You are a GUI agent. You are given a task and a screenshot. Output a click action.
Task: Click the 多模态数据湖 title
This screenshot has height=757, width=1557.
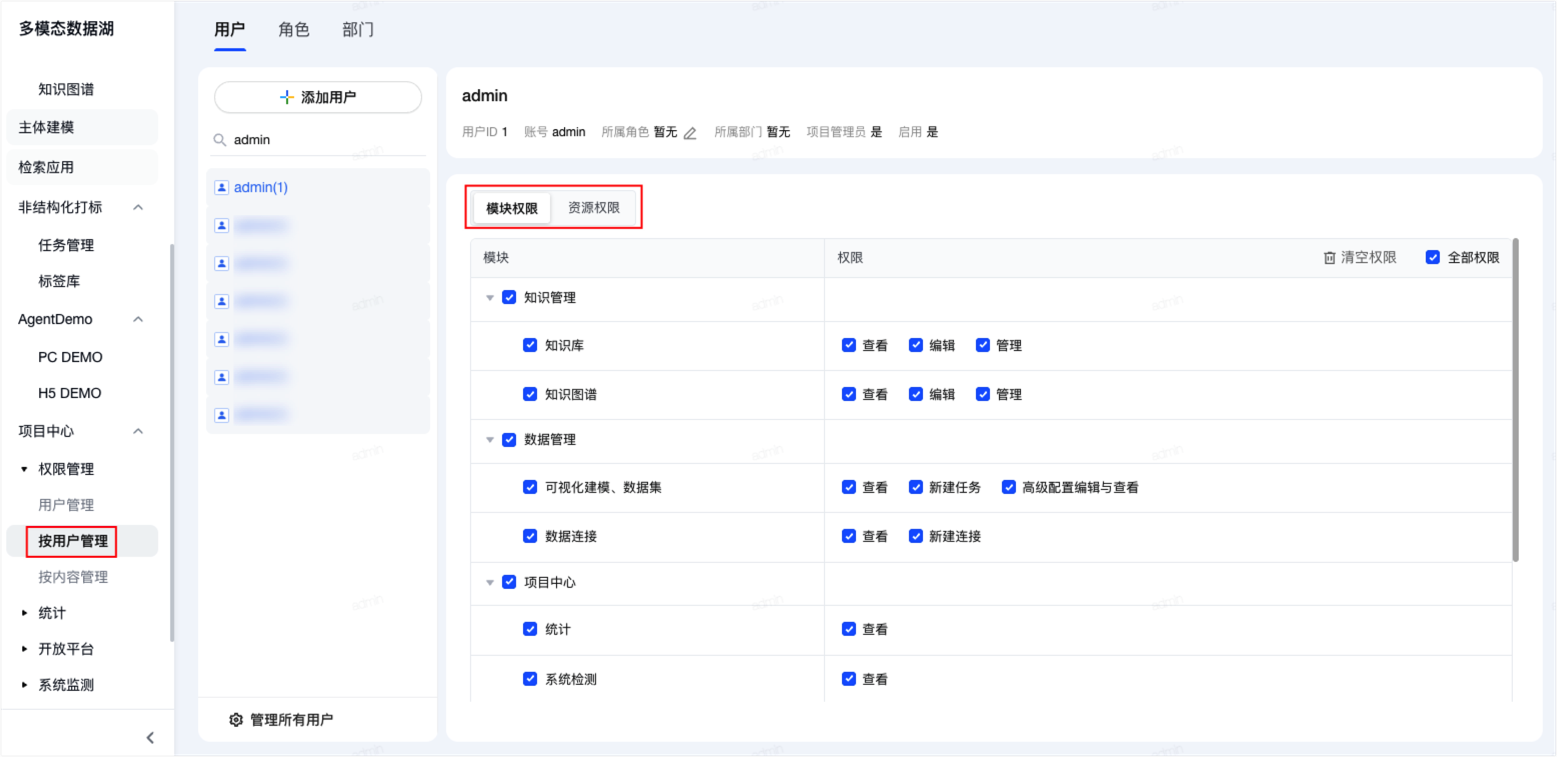click(x=66, y=29)
